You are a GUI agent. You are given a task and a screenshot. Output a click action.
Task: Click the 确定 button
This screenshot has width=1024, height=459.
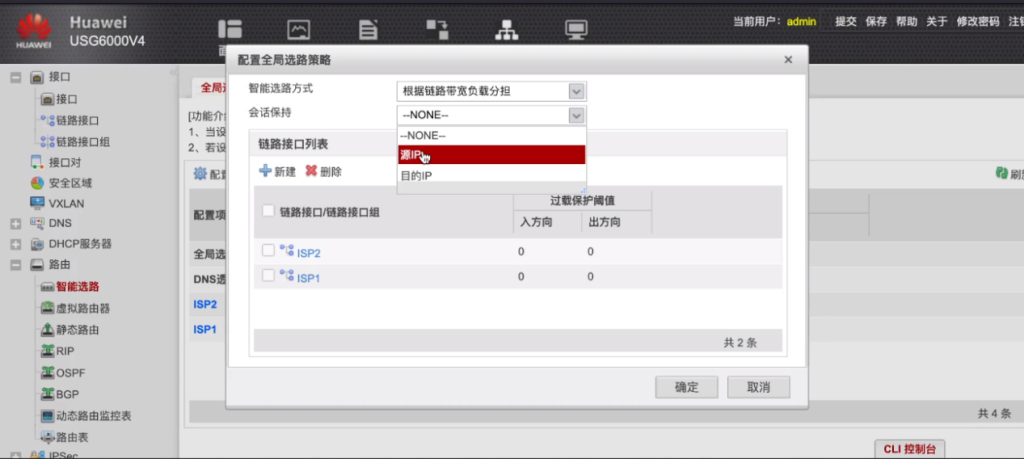[x=686, y=387]
